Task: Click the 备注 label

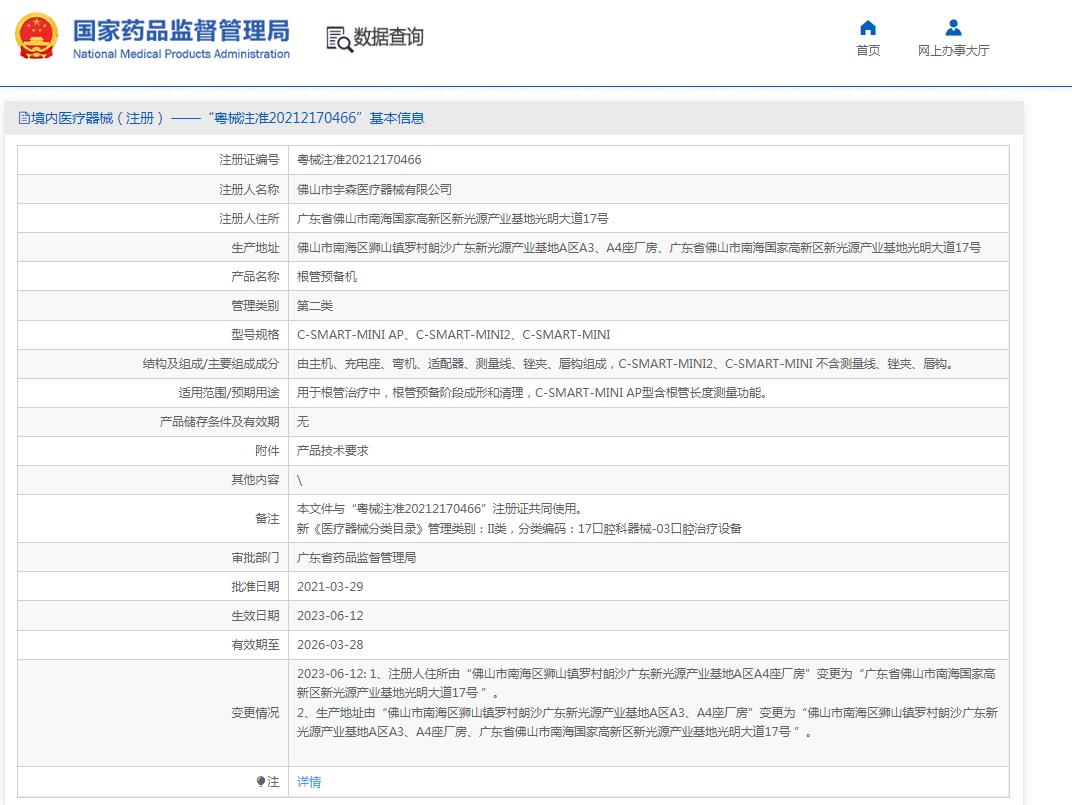Action: 267,519
